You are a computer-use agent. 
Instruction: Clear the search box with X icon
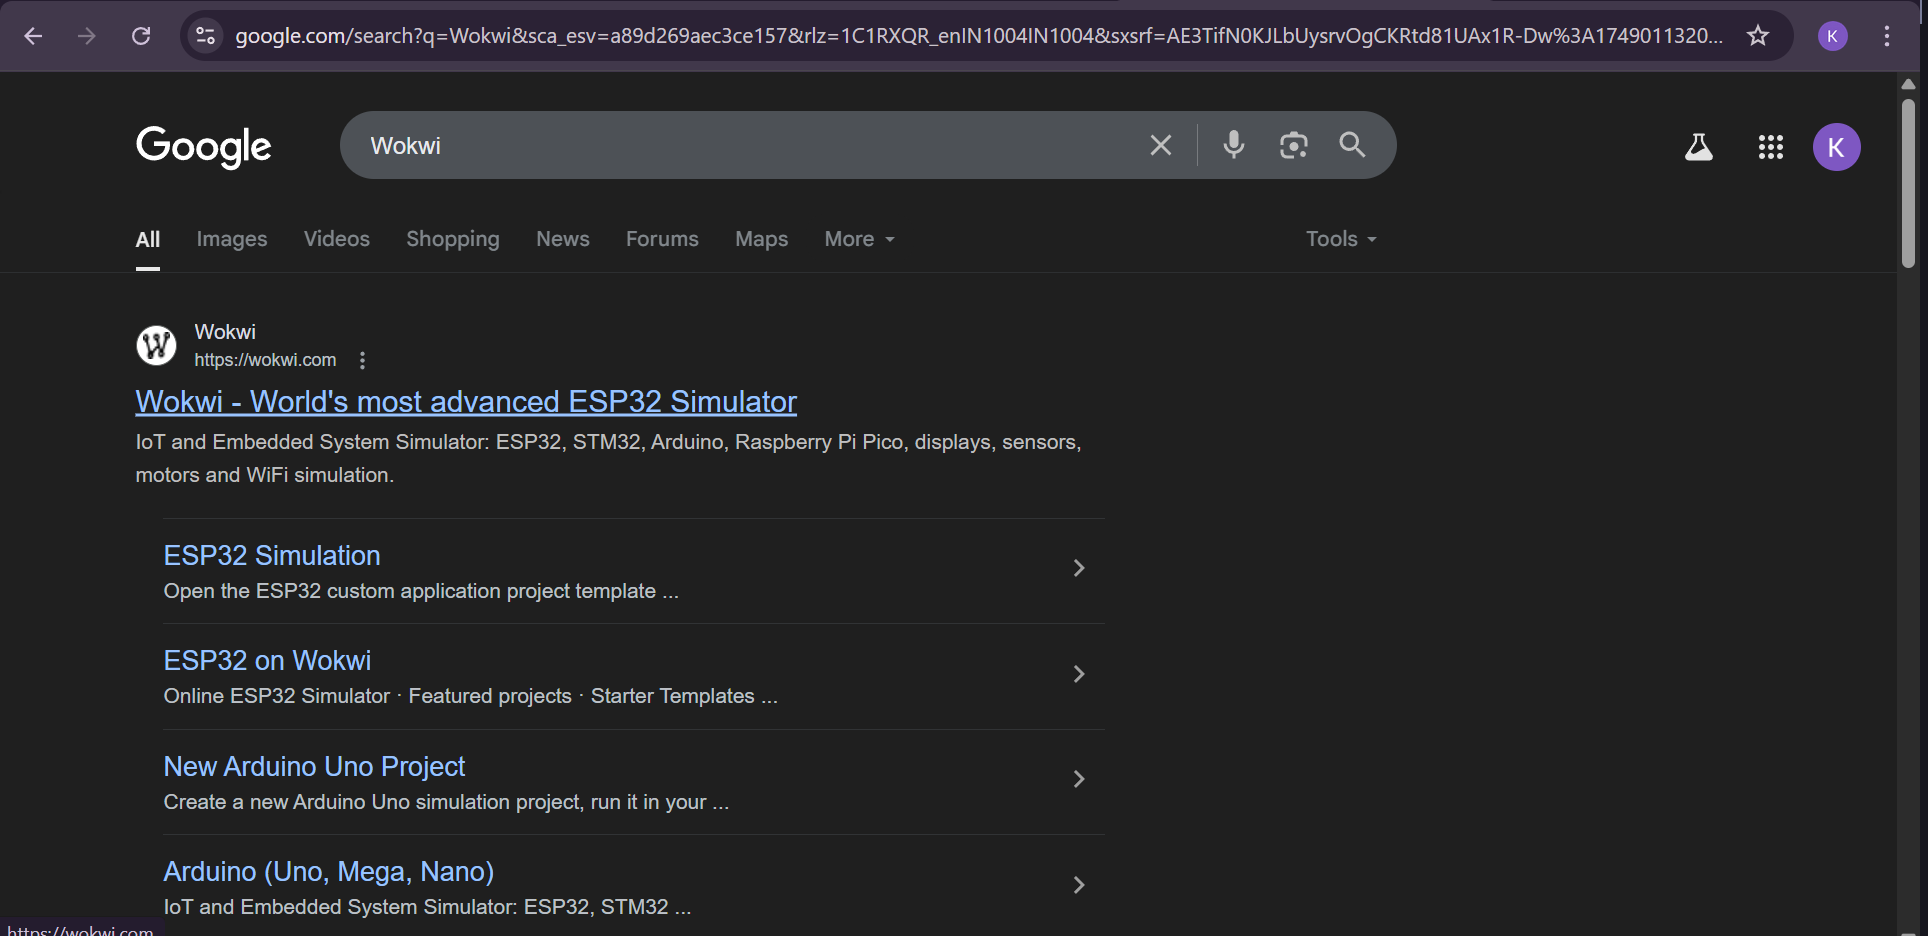click(x=1160, y=145)
